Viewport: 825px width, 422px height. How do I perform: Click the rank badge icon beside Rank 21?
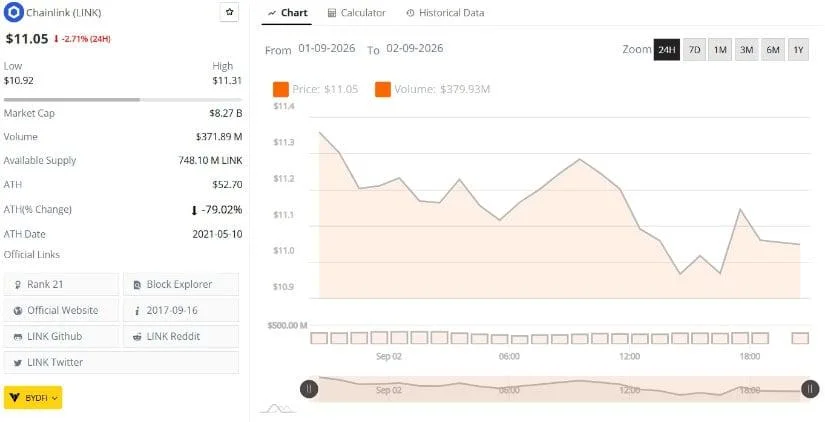(18, 285)
